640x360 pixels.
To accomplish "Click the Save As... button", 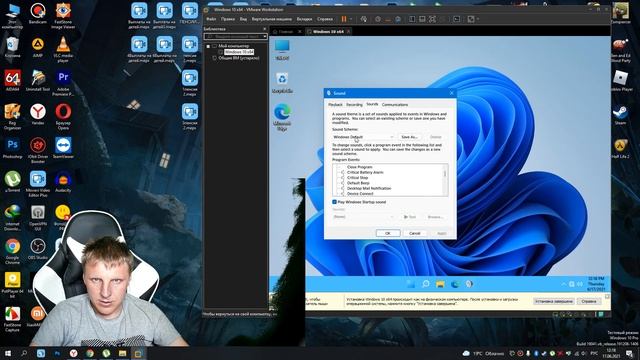I will 409,137.
